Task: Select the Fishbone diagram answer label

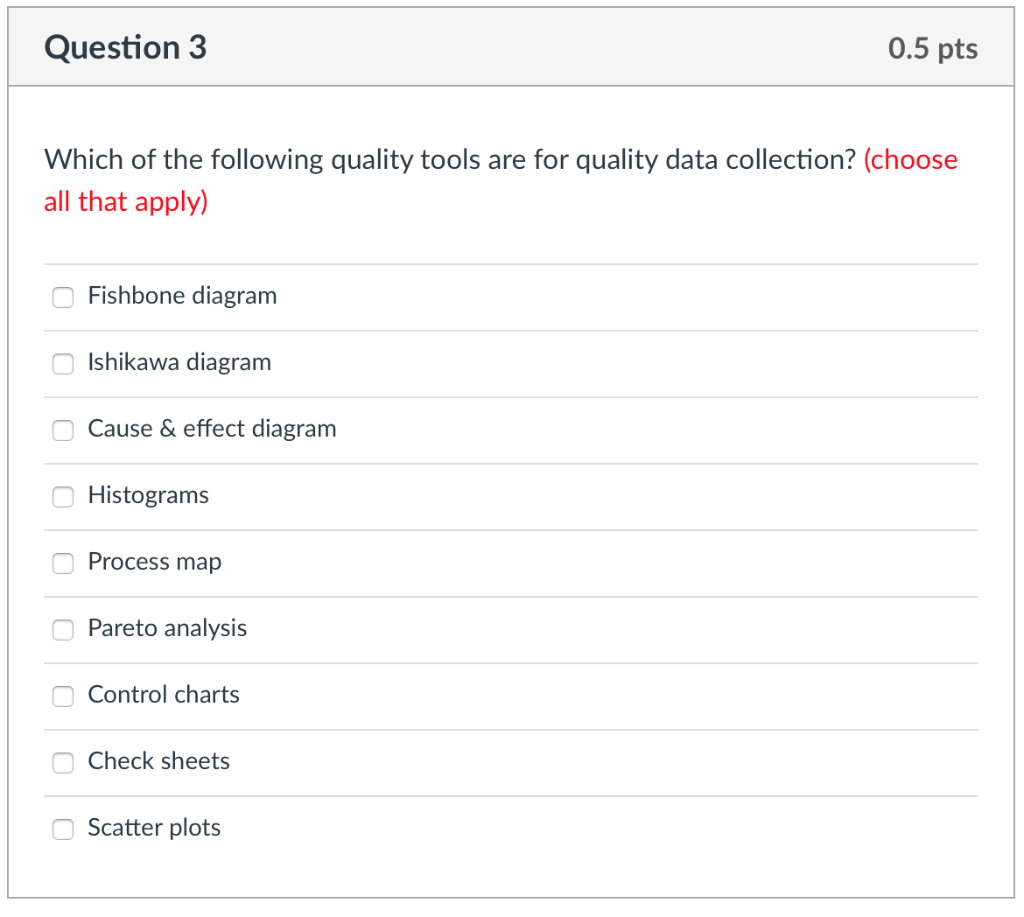Action: tap(182, 295)
